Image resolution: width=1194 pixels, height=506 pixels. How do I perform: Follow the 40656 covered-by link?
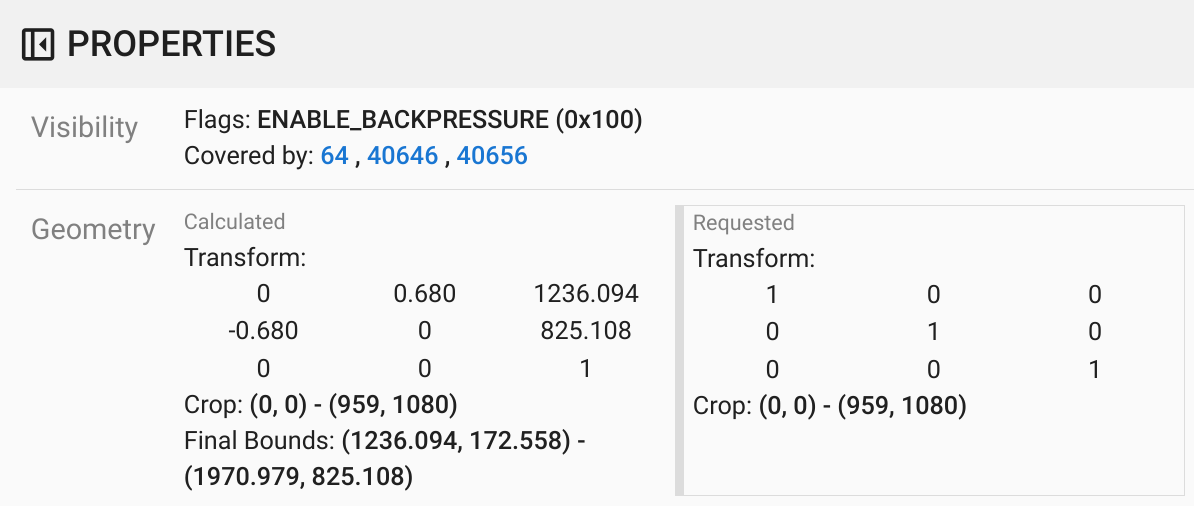(492, 156)
